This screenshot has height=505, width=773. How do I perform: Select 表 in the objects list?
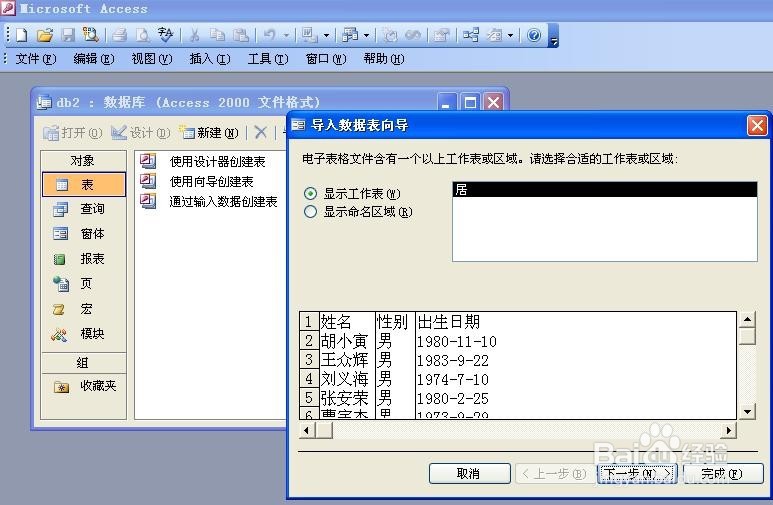point(84,184)
